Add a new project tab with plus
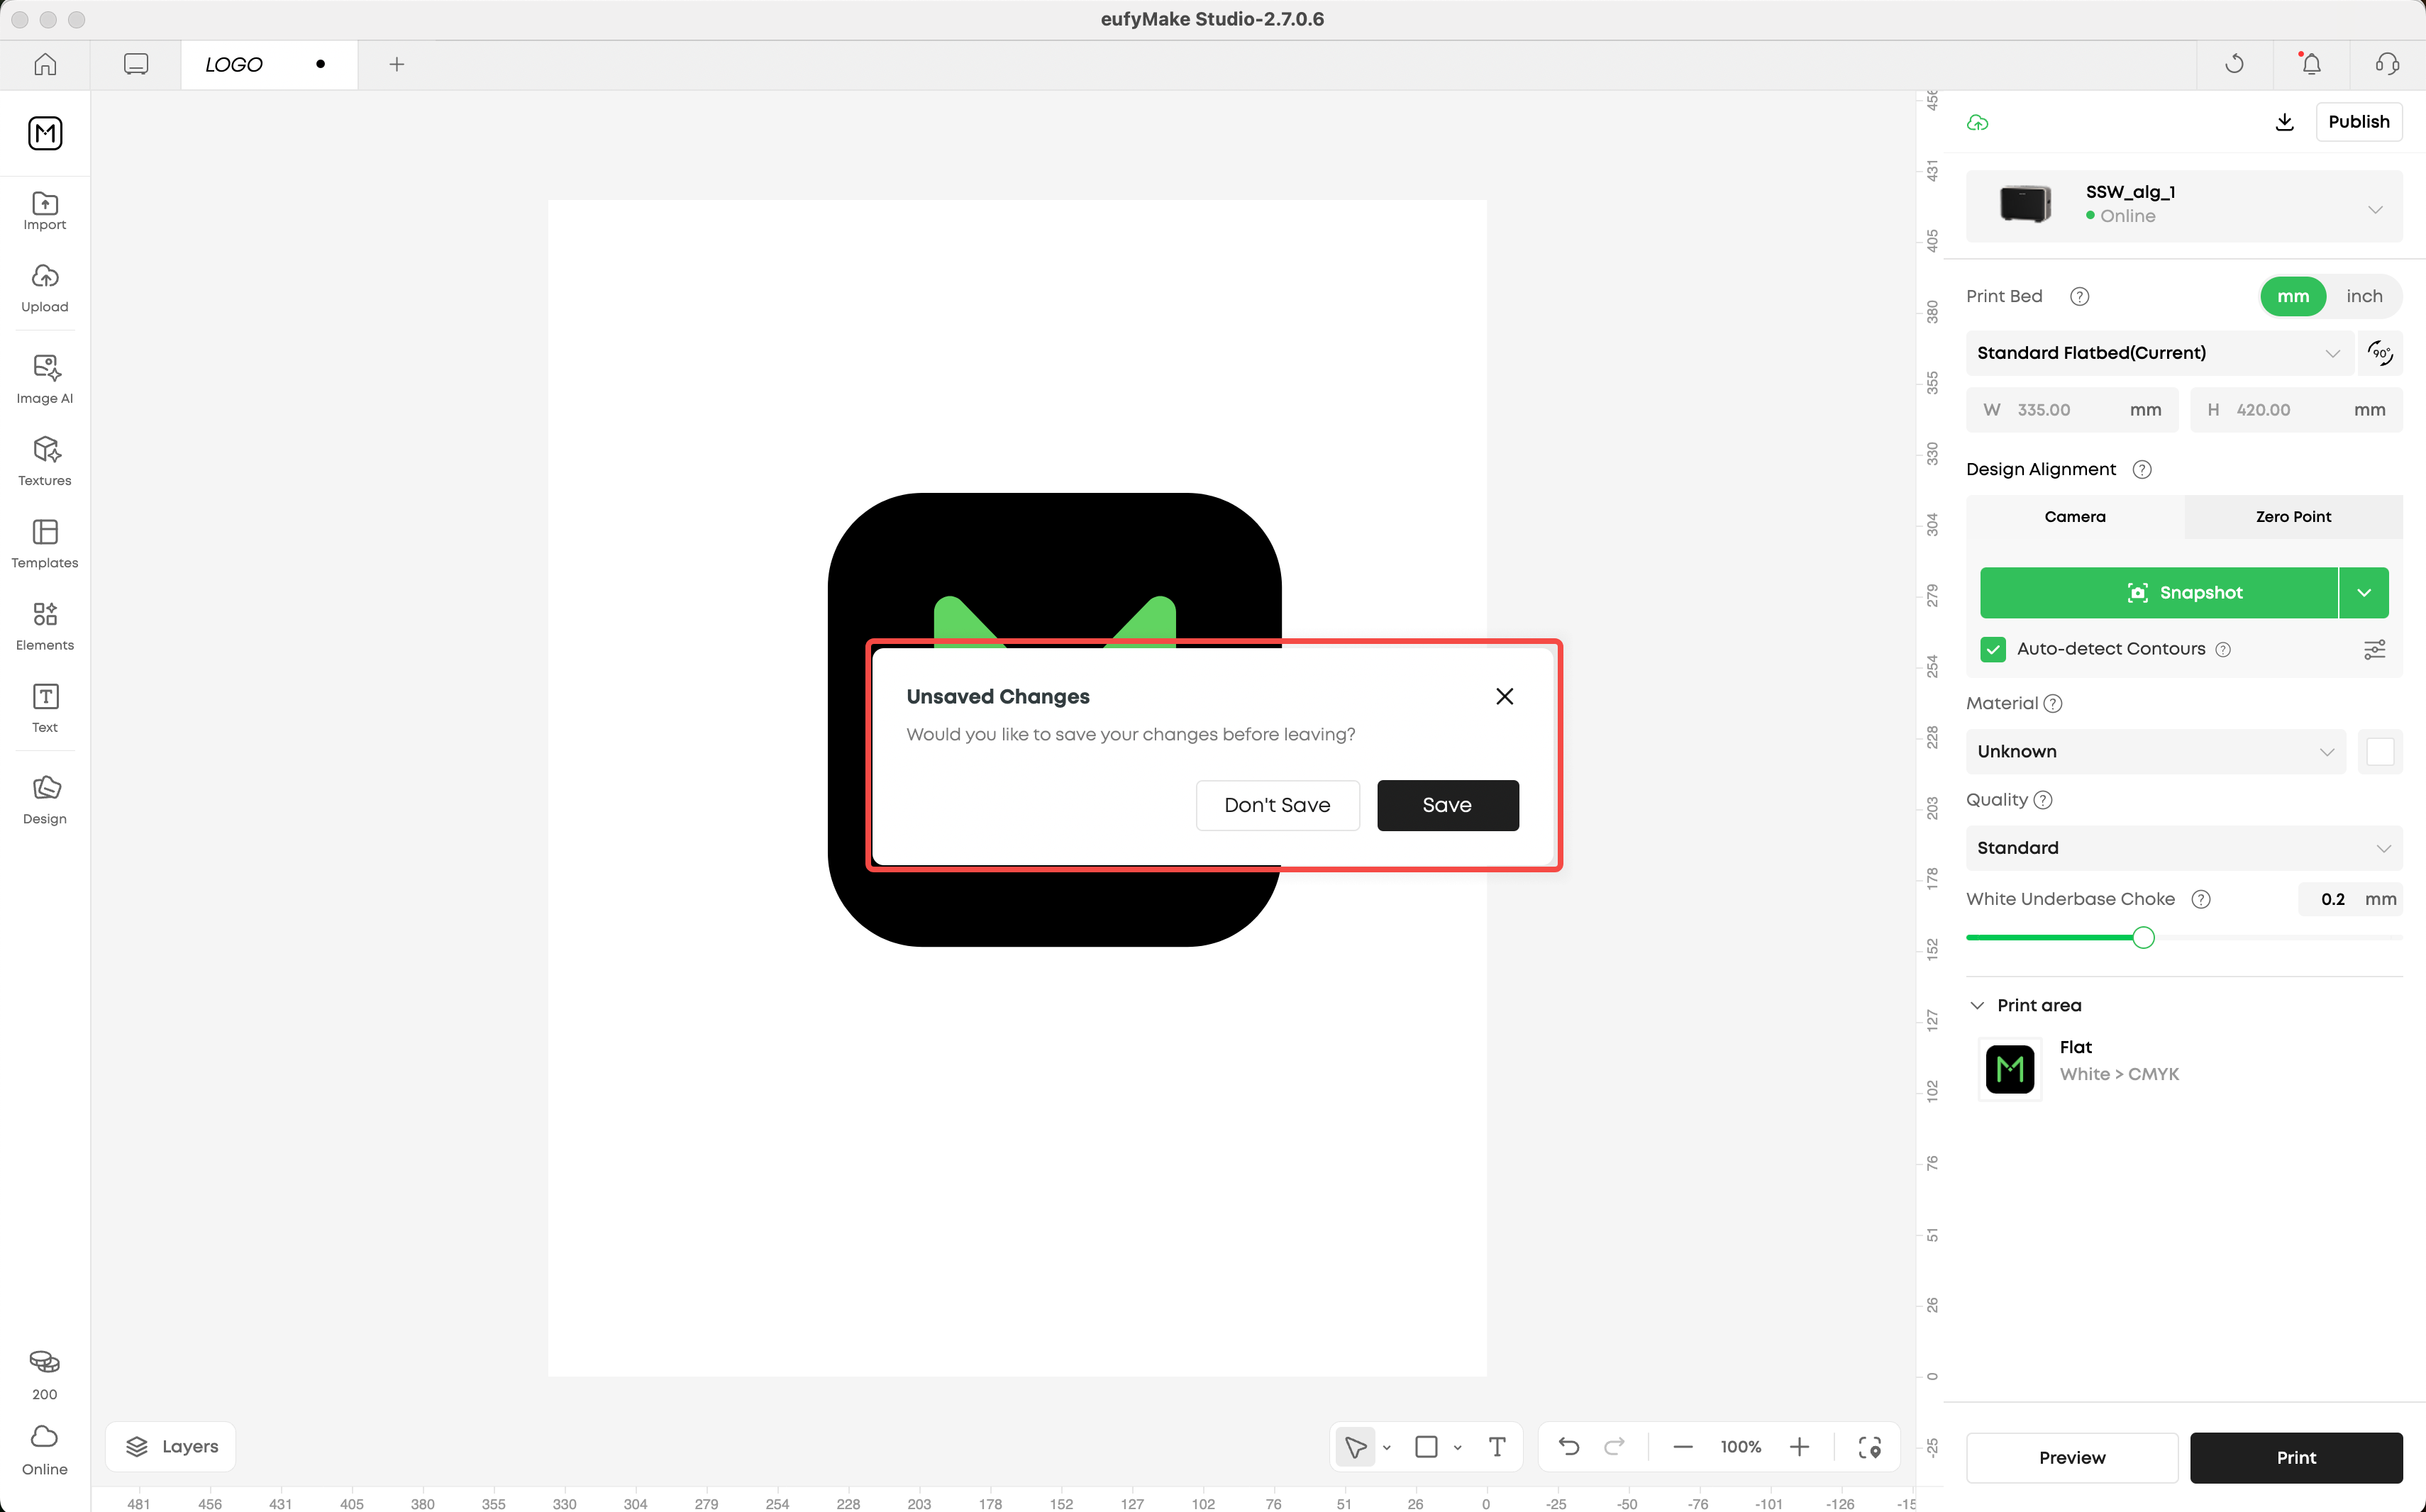The image size is (2426, 1512). (x=397, y=64)
